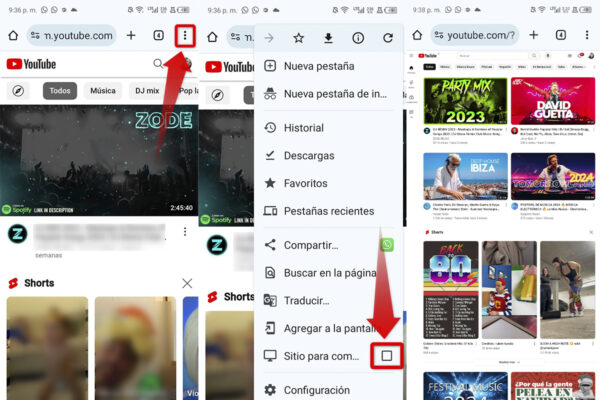This screenshot has width=600, height=400.
Task: Choose Traducir… in the menu
Action: tap(328, 300)
